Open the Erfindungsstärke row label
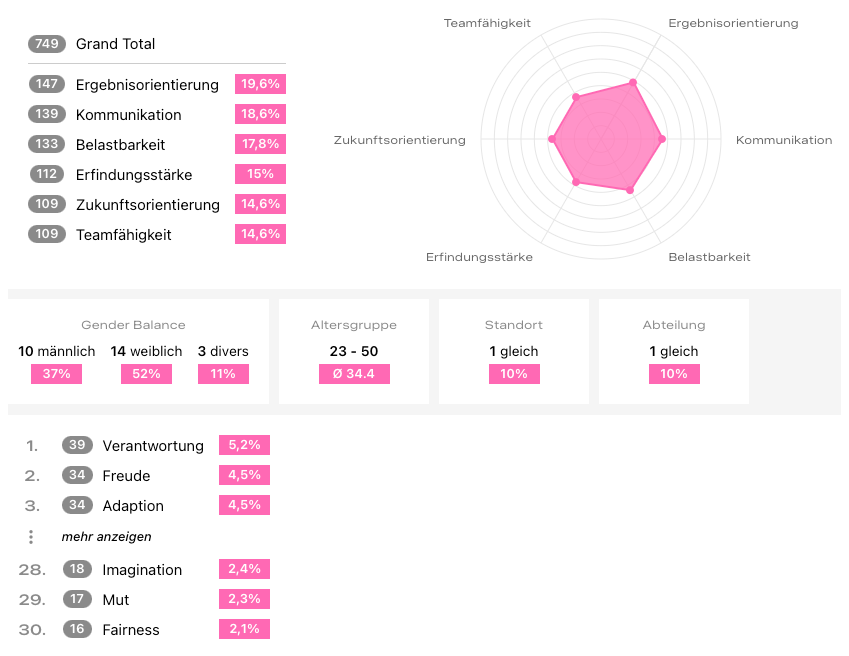849x656 pixels. coord(134,175)
